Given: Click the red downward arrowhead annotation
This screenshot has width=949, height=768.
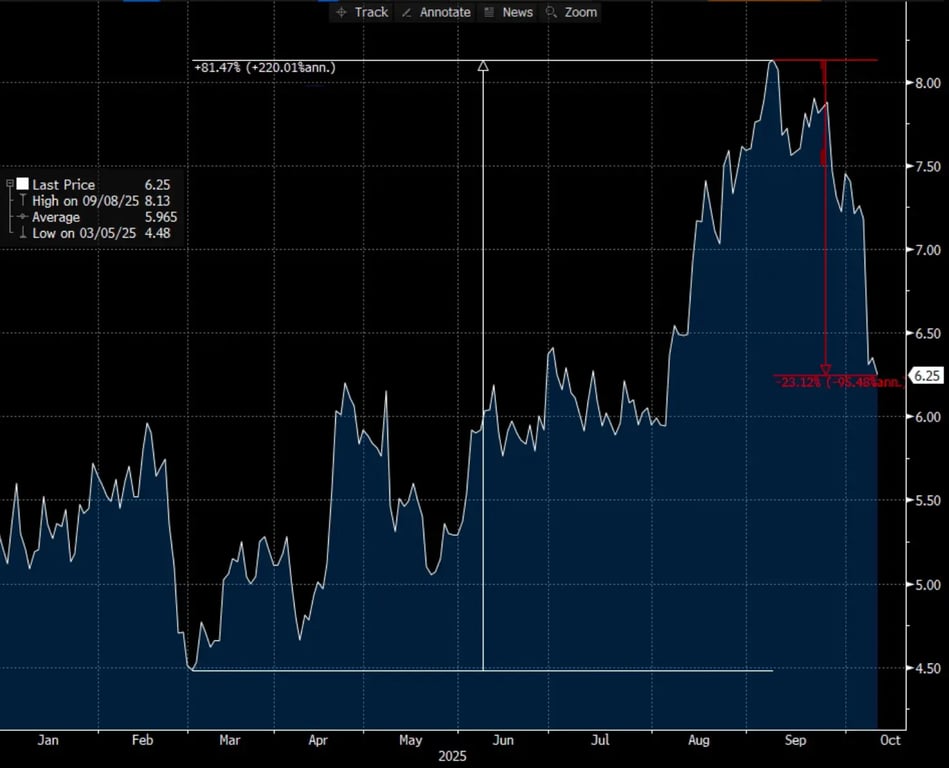Looking at the screenshot, I should pos(825,369).
